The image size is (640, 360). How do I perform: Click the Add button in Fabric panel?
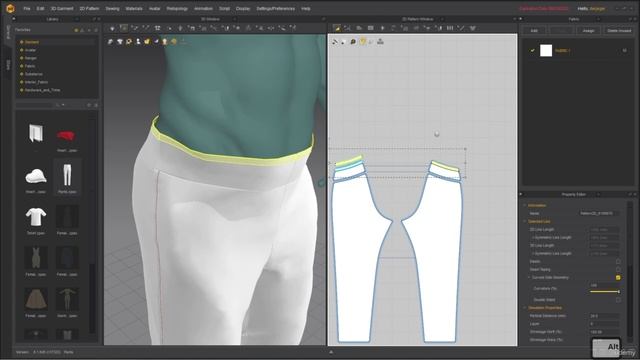pos(534,31)
